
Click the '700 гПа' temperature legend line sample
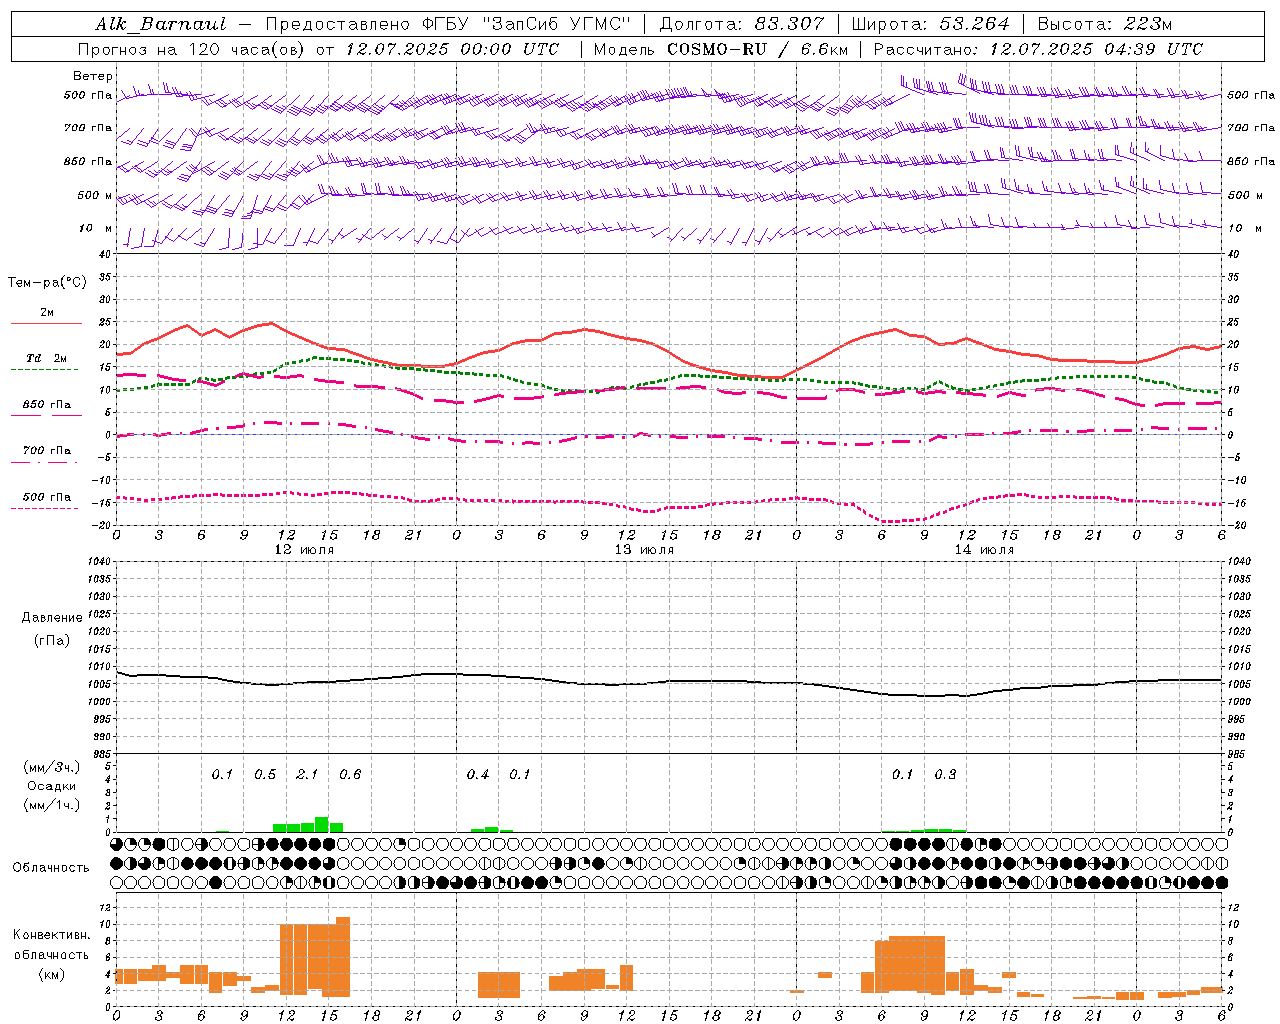(44, 462)
